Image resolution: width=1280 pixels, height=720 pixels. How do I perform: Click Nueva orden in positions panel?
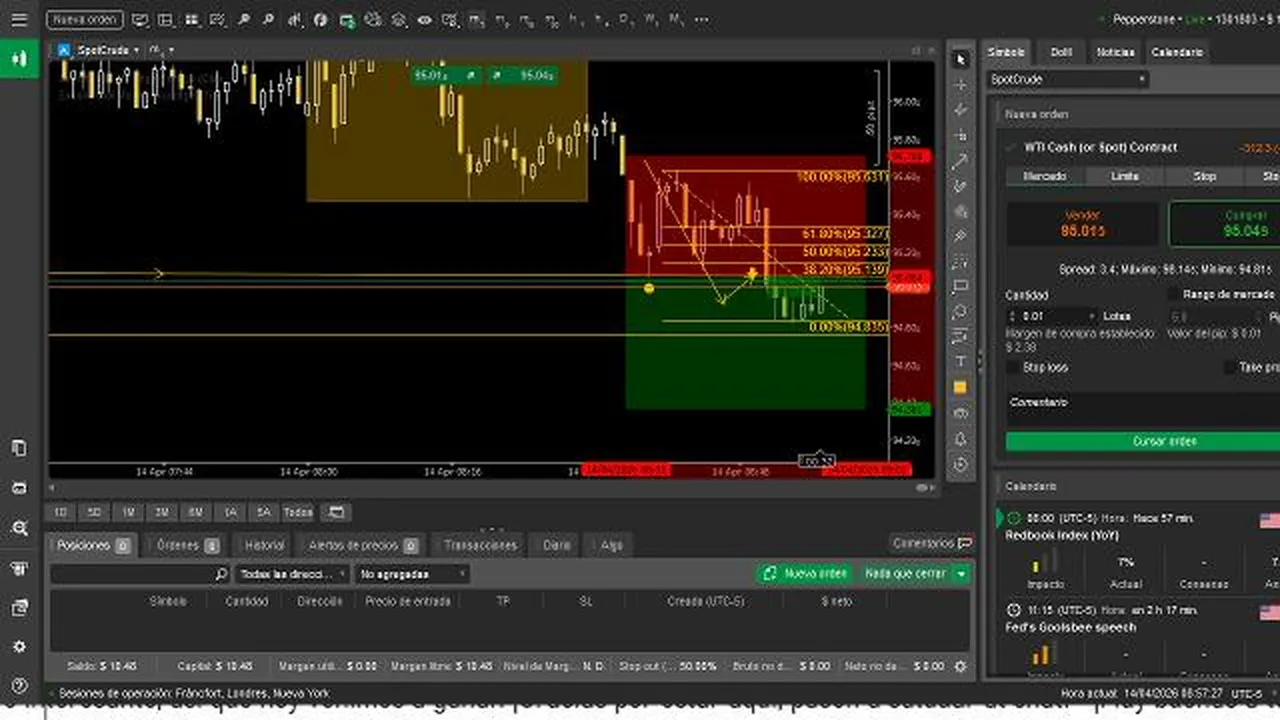click(x=804, y=574)
